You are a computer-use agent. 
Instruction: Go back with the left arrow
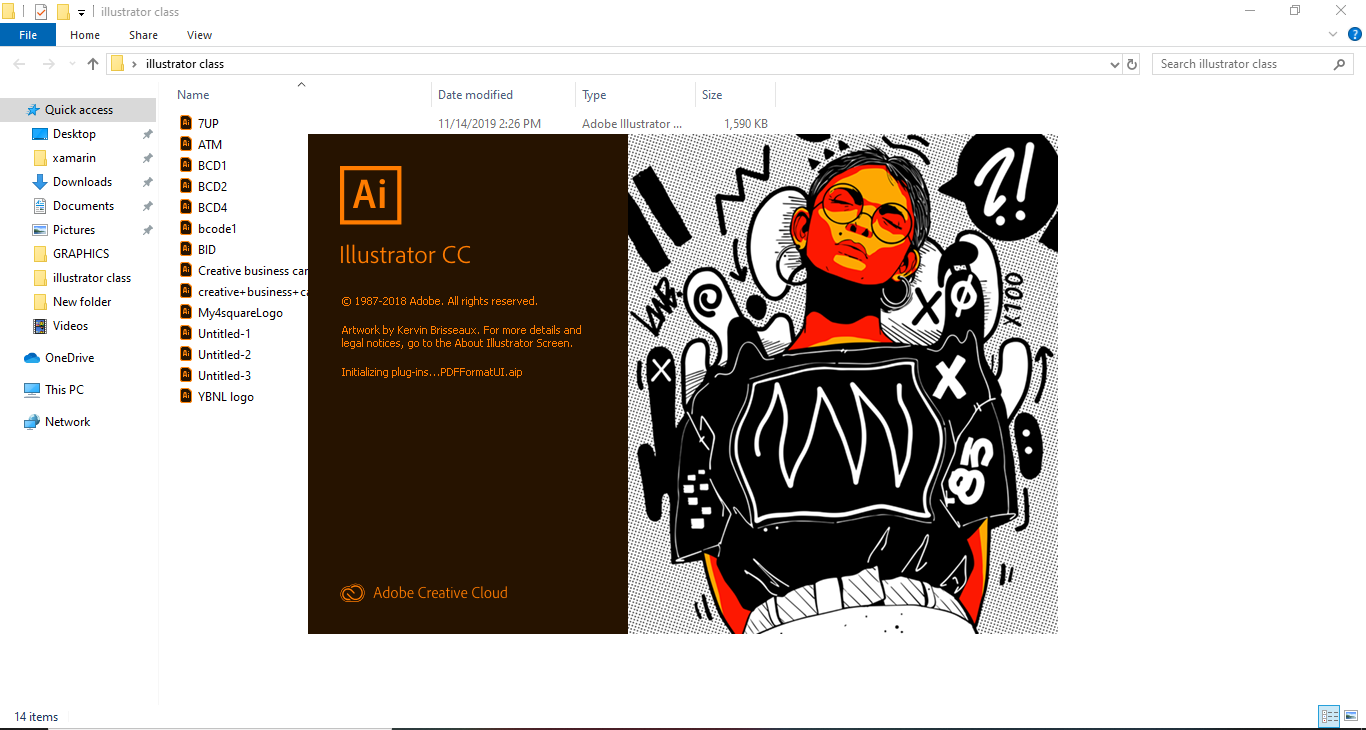(20, 64)
